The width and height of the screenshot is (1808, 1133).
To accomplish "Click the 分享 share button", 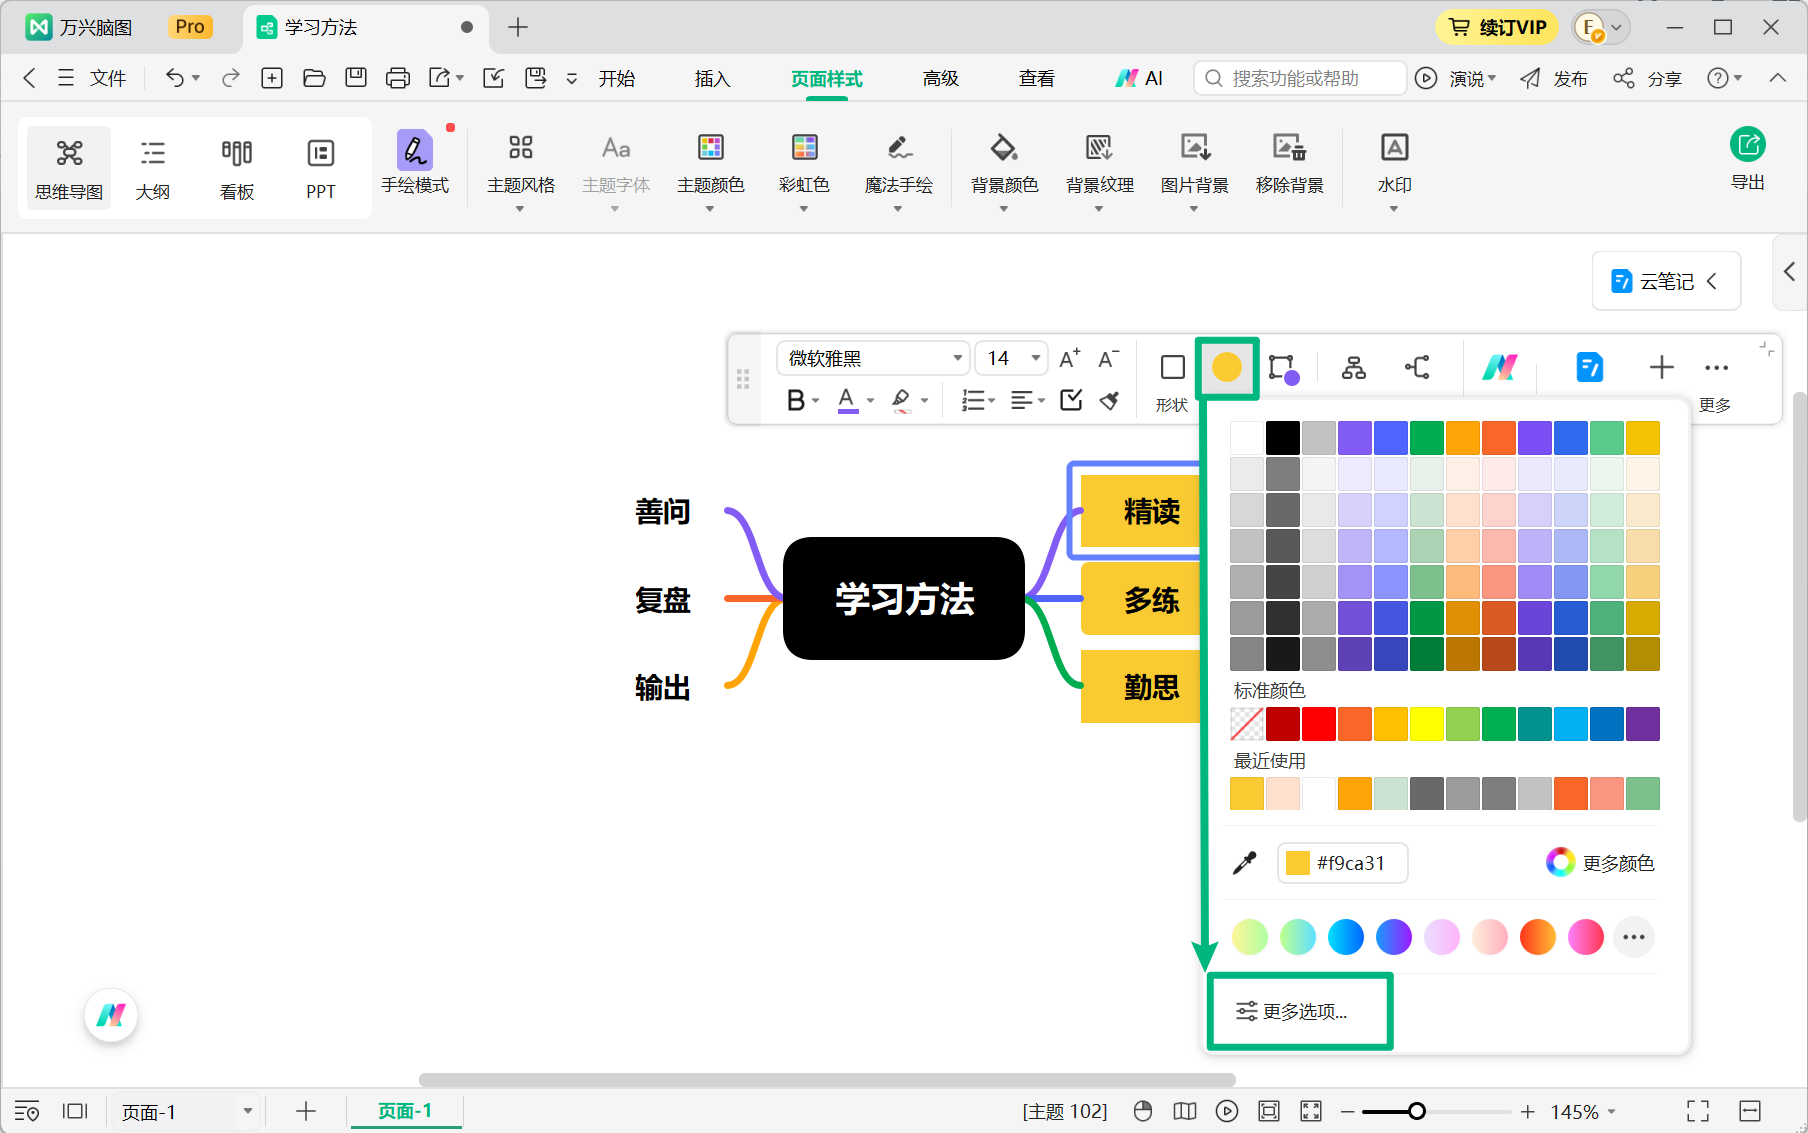I will click(x=1648, y=78).
